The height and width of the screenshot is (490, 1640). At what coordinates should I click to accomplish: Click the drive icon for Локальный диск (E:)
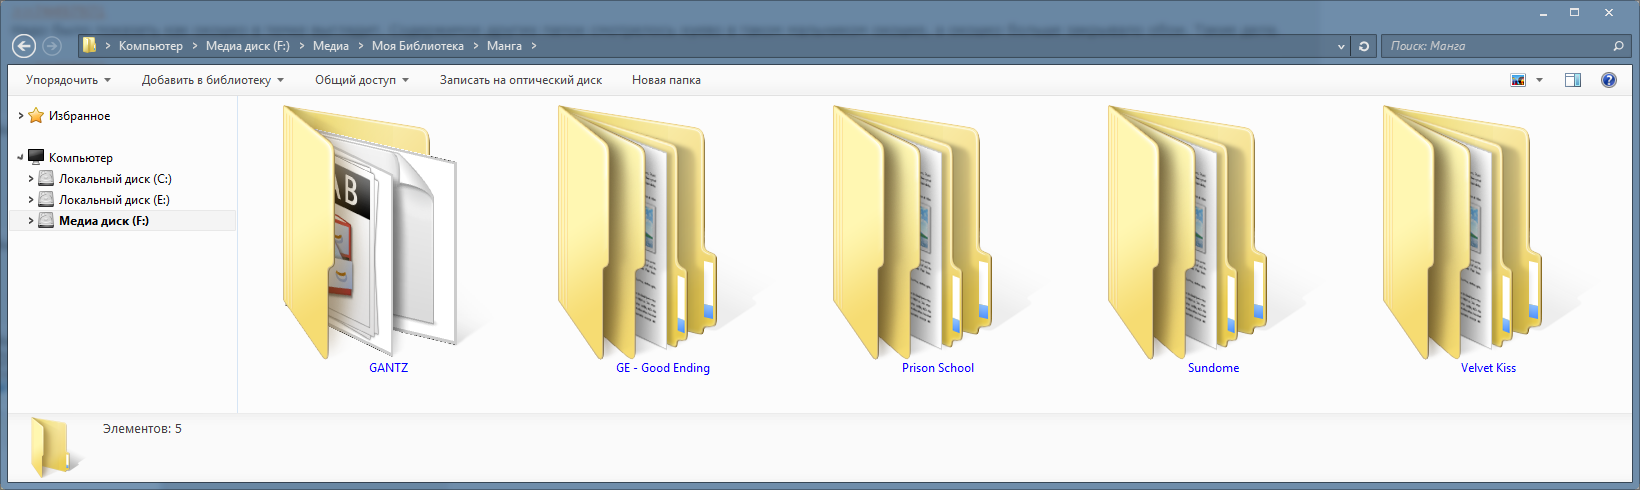[x=46, y=200]
